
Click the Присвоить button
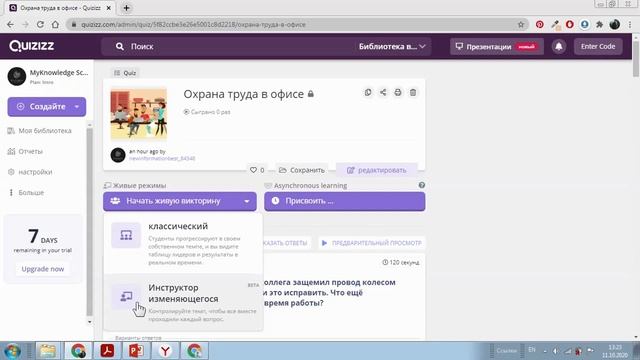(344, 201)
